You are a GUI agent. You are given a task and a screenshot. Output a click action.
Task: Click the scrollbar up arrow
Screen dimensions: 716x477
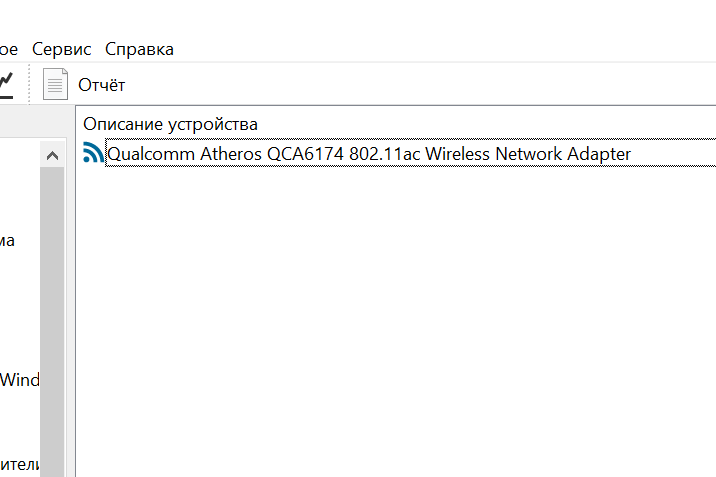[x=53, y=156]
